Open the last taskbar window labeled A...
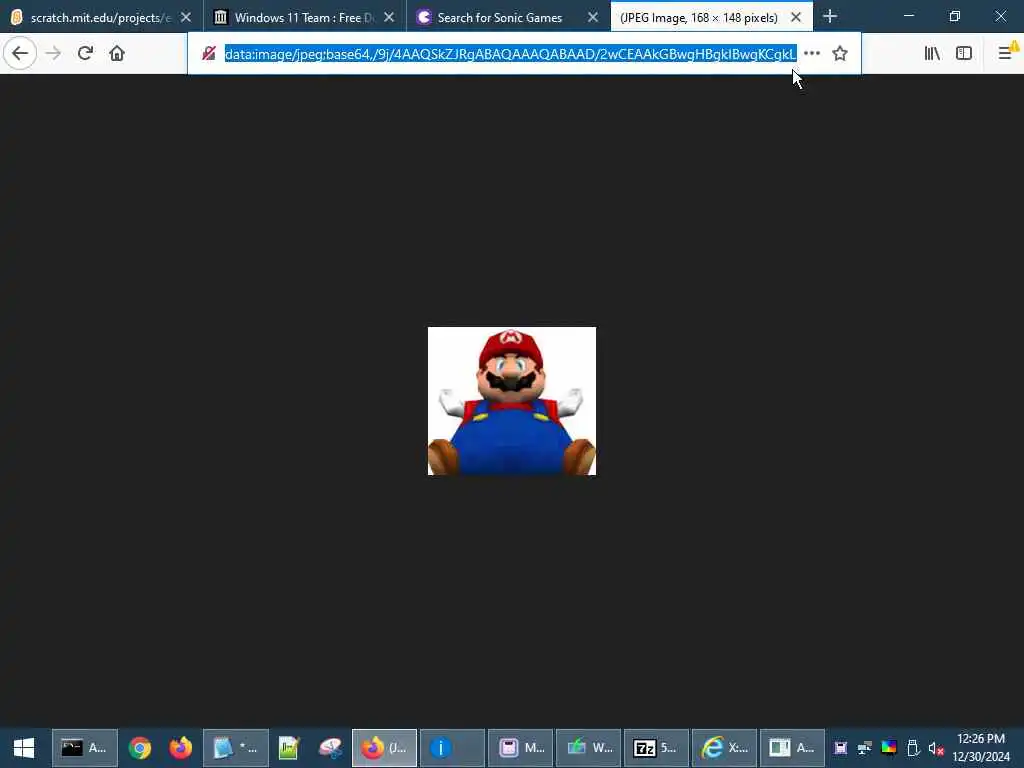The width and height of the screenshot is (1024, 768). coord(792,748)
